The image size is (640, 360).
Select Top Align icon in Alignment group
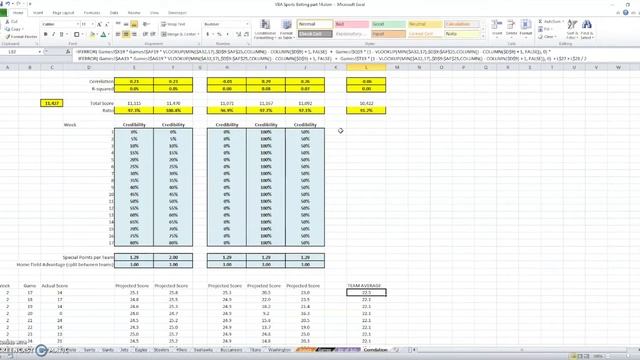point(118,24)
